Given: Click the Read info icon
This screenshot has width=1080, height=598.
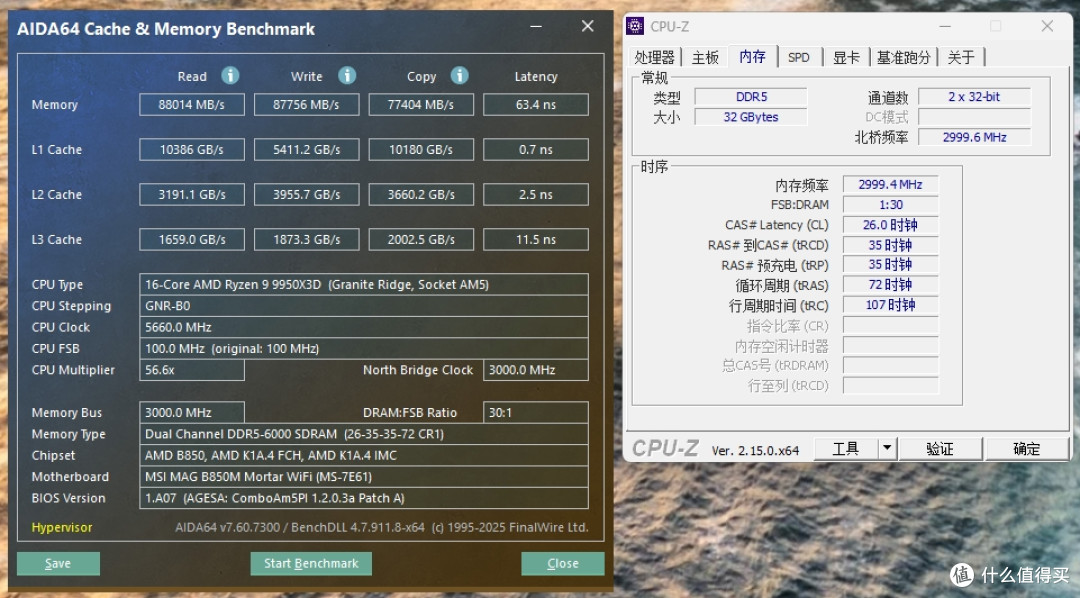Looking at the screenshot, I should click(230, 75).
